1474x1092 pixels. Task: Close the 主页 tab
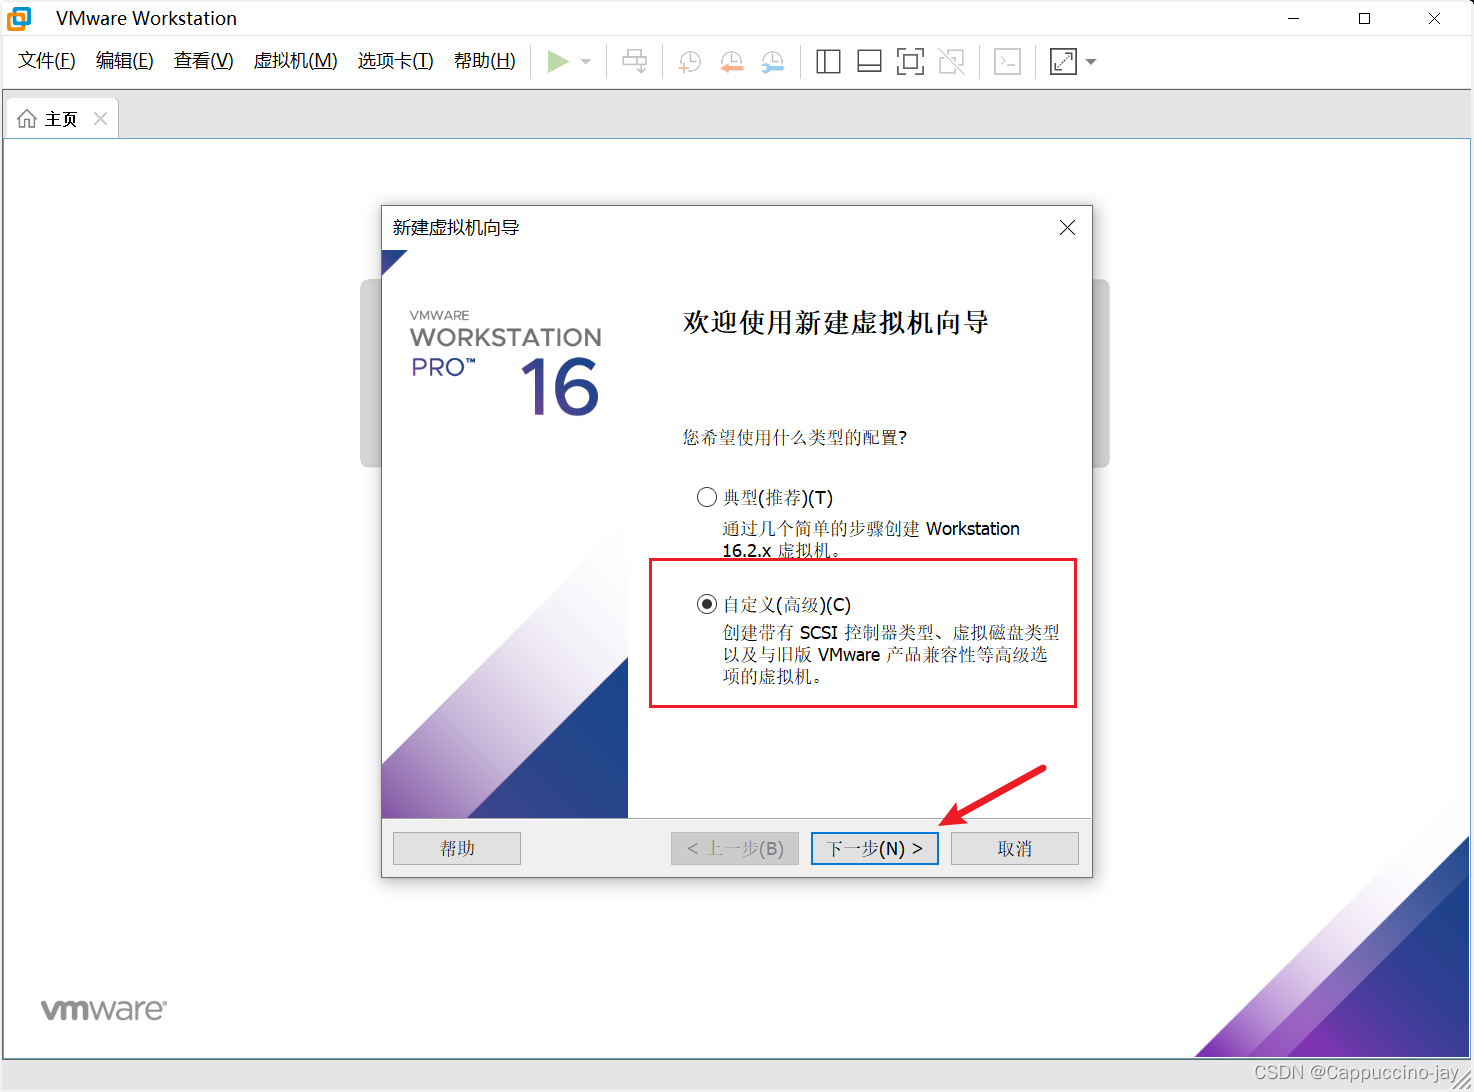click(x=100, y=118)
